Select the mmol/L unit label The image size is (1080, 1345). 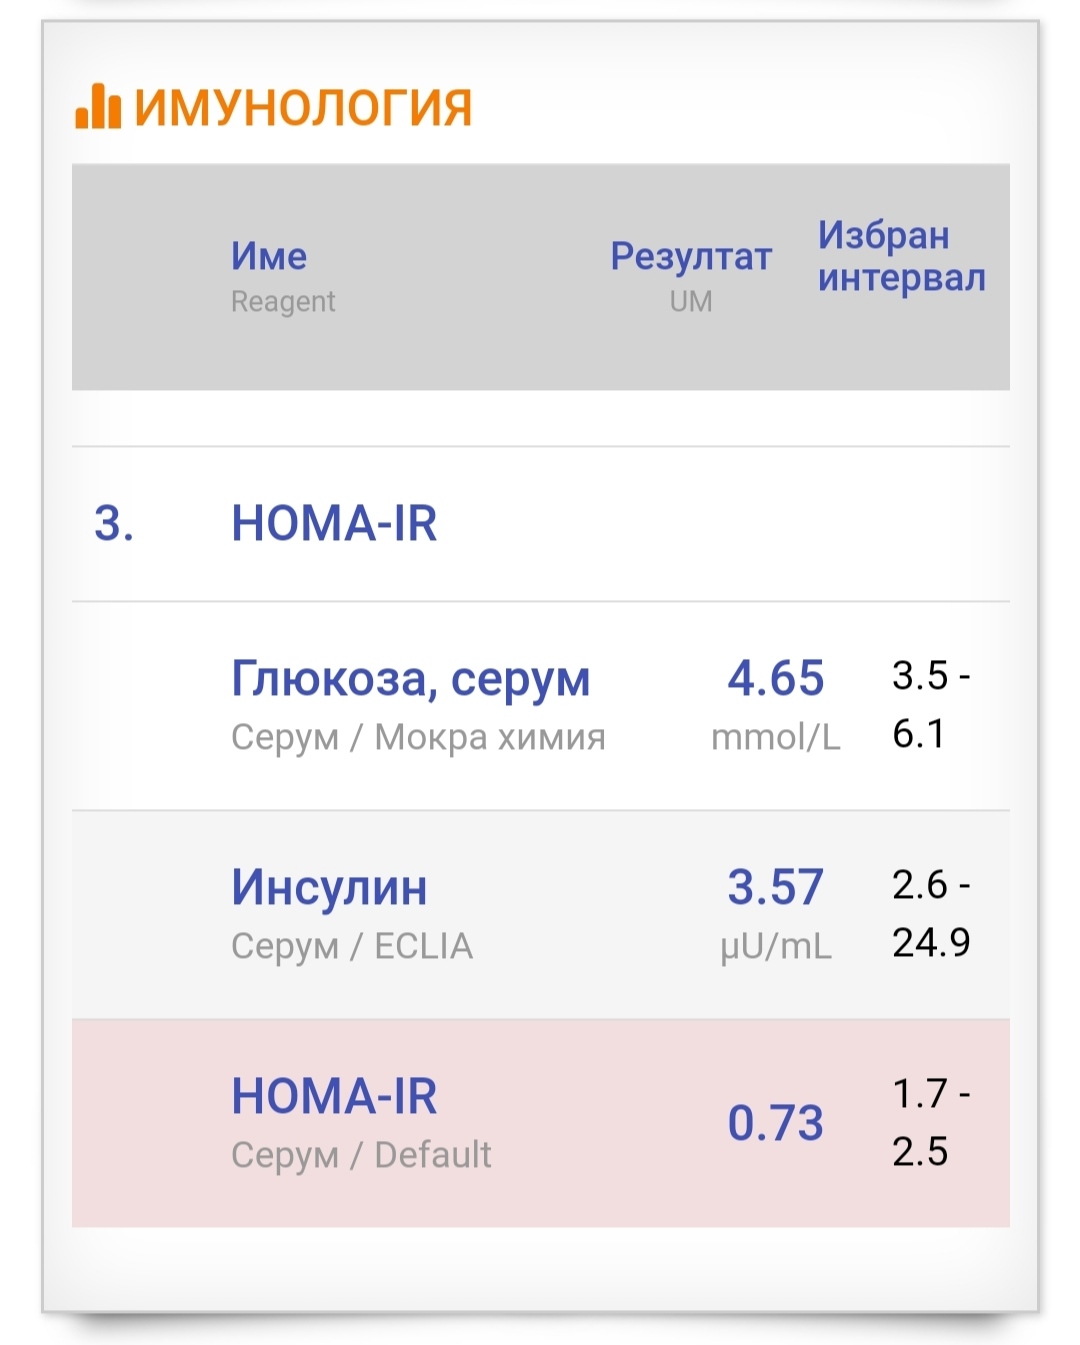coord(775,737)
